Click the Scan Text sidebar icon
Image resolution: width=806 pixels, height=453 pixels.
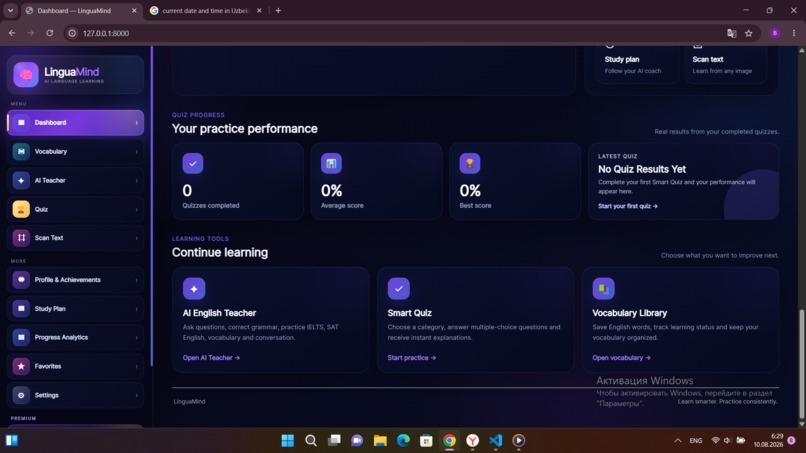(21, 238)
